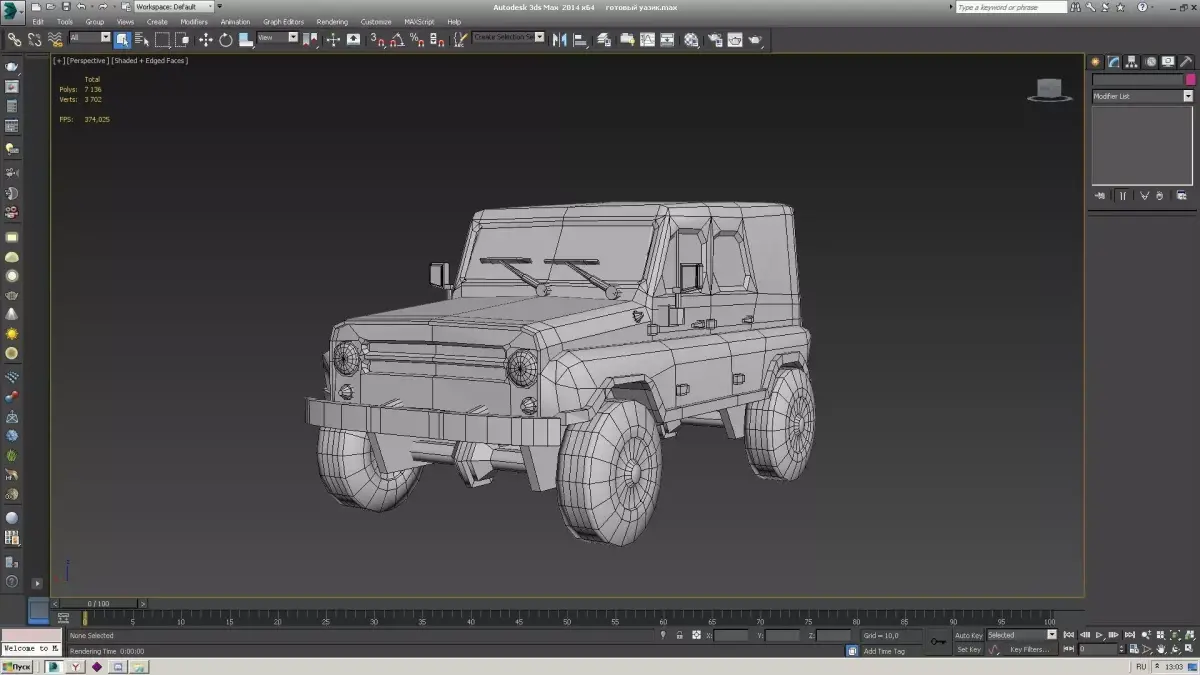The height and width of the screenshot is (675, 1200).
Task: Switch to the Hierarchy command panel tab
Action: tap(1130, 62)
